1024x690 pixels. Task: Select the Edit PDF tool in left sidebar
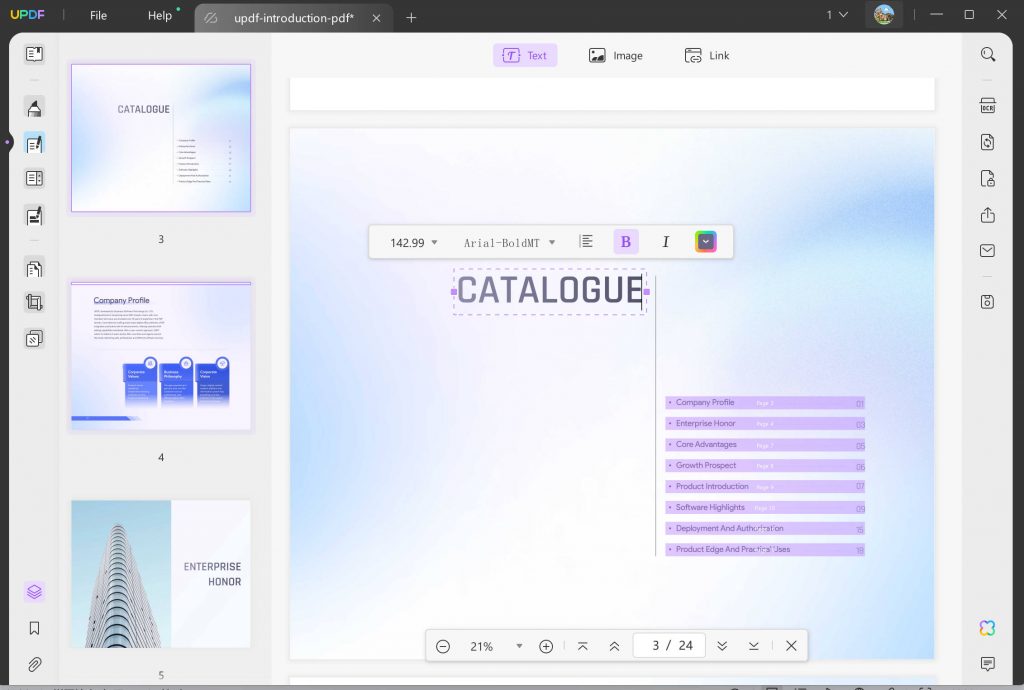pyautogui.click(x=34, y=143)
